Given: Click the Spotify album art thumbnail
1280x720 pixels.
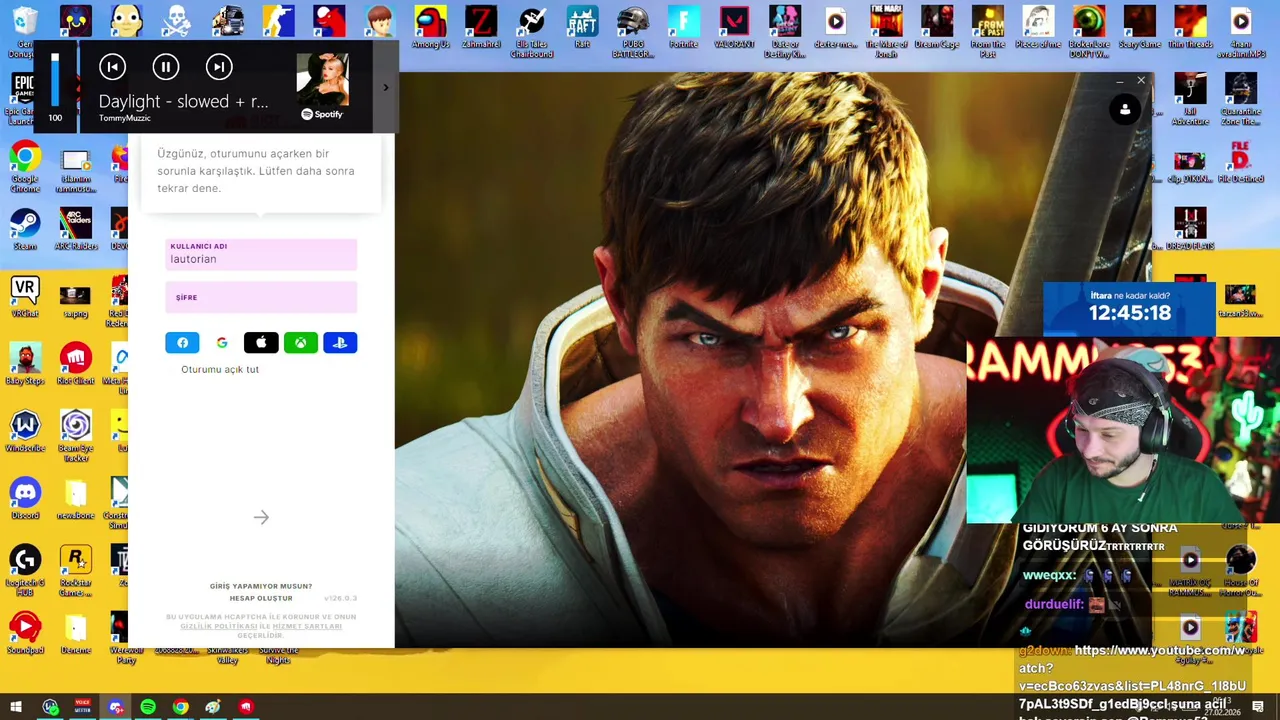Looking at the screenshot, I should pos(322,79).
